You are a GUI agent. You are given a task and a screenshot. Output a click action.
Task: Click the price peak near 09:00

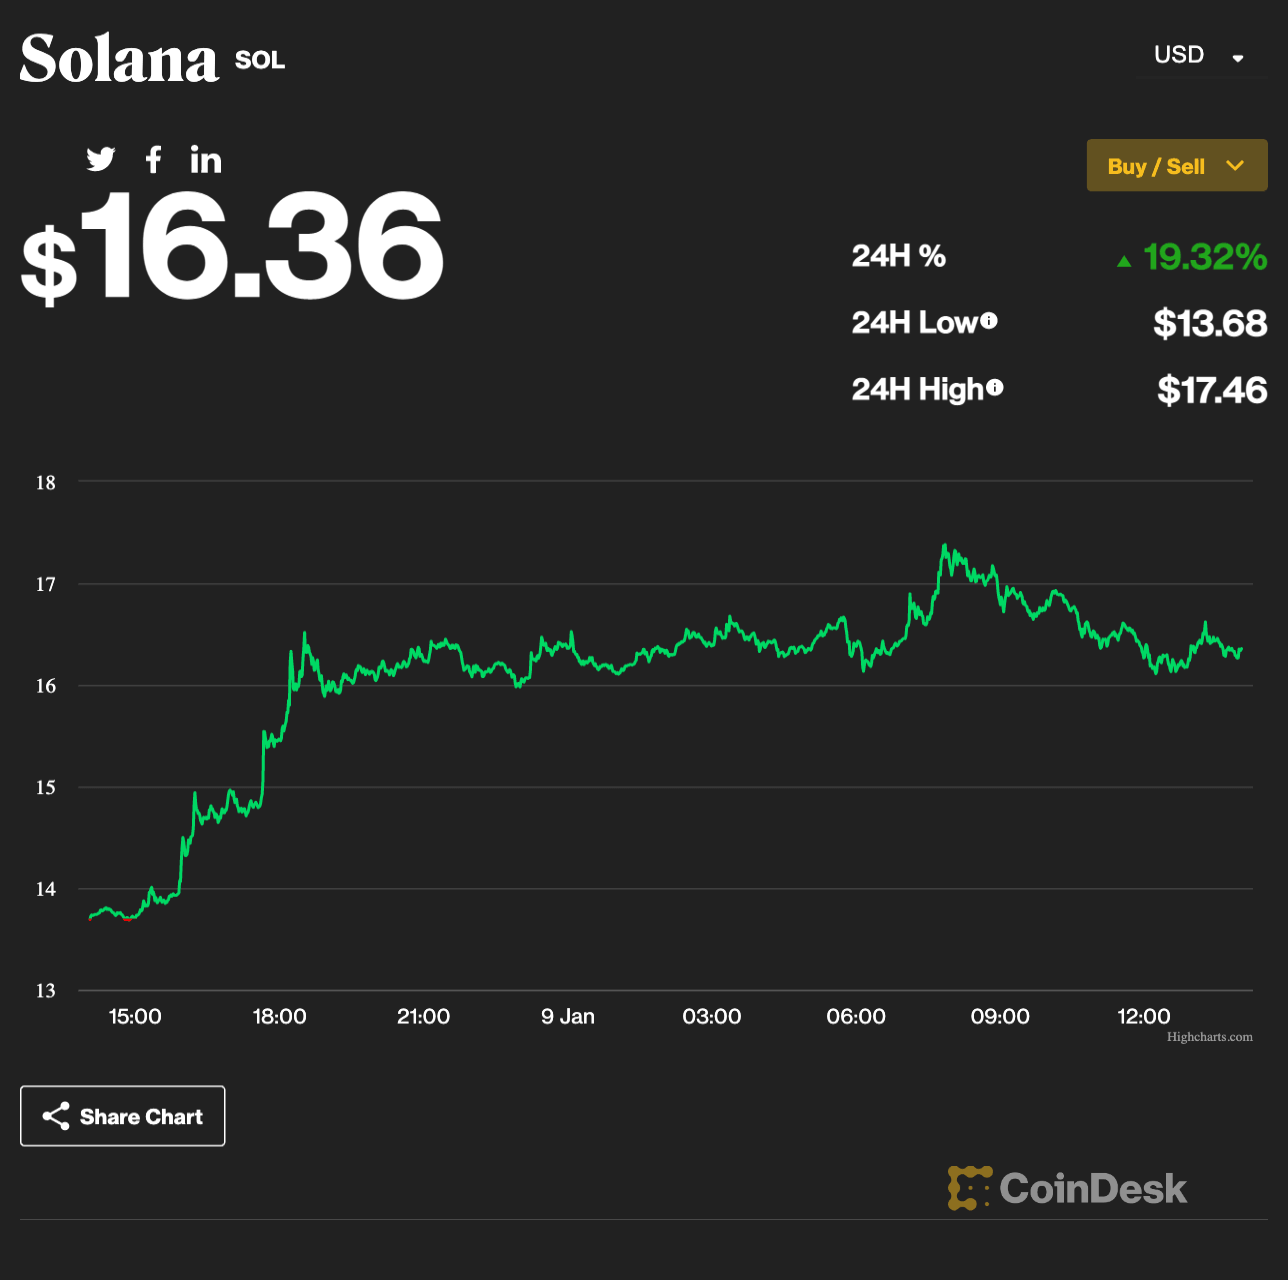pyautogui.click(x=944, y=546)
